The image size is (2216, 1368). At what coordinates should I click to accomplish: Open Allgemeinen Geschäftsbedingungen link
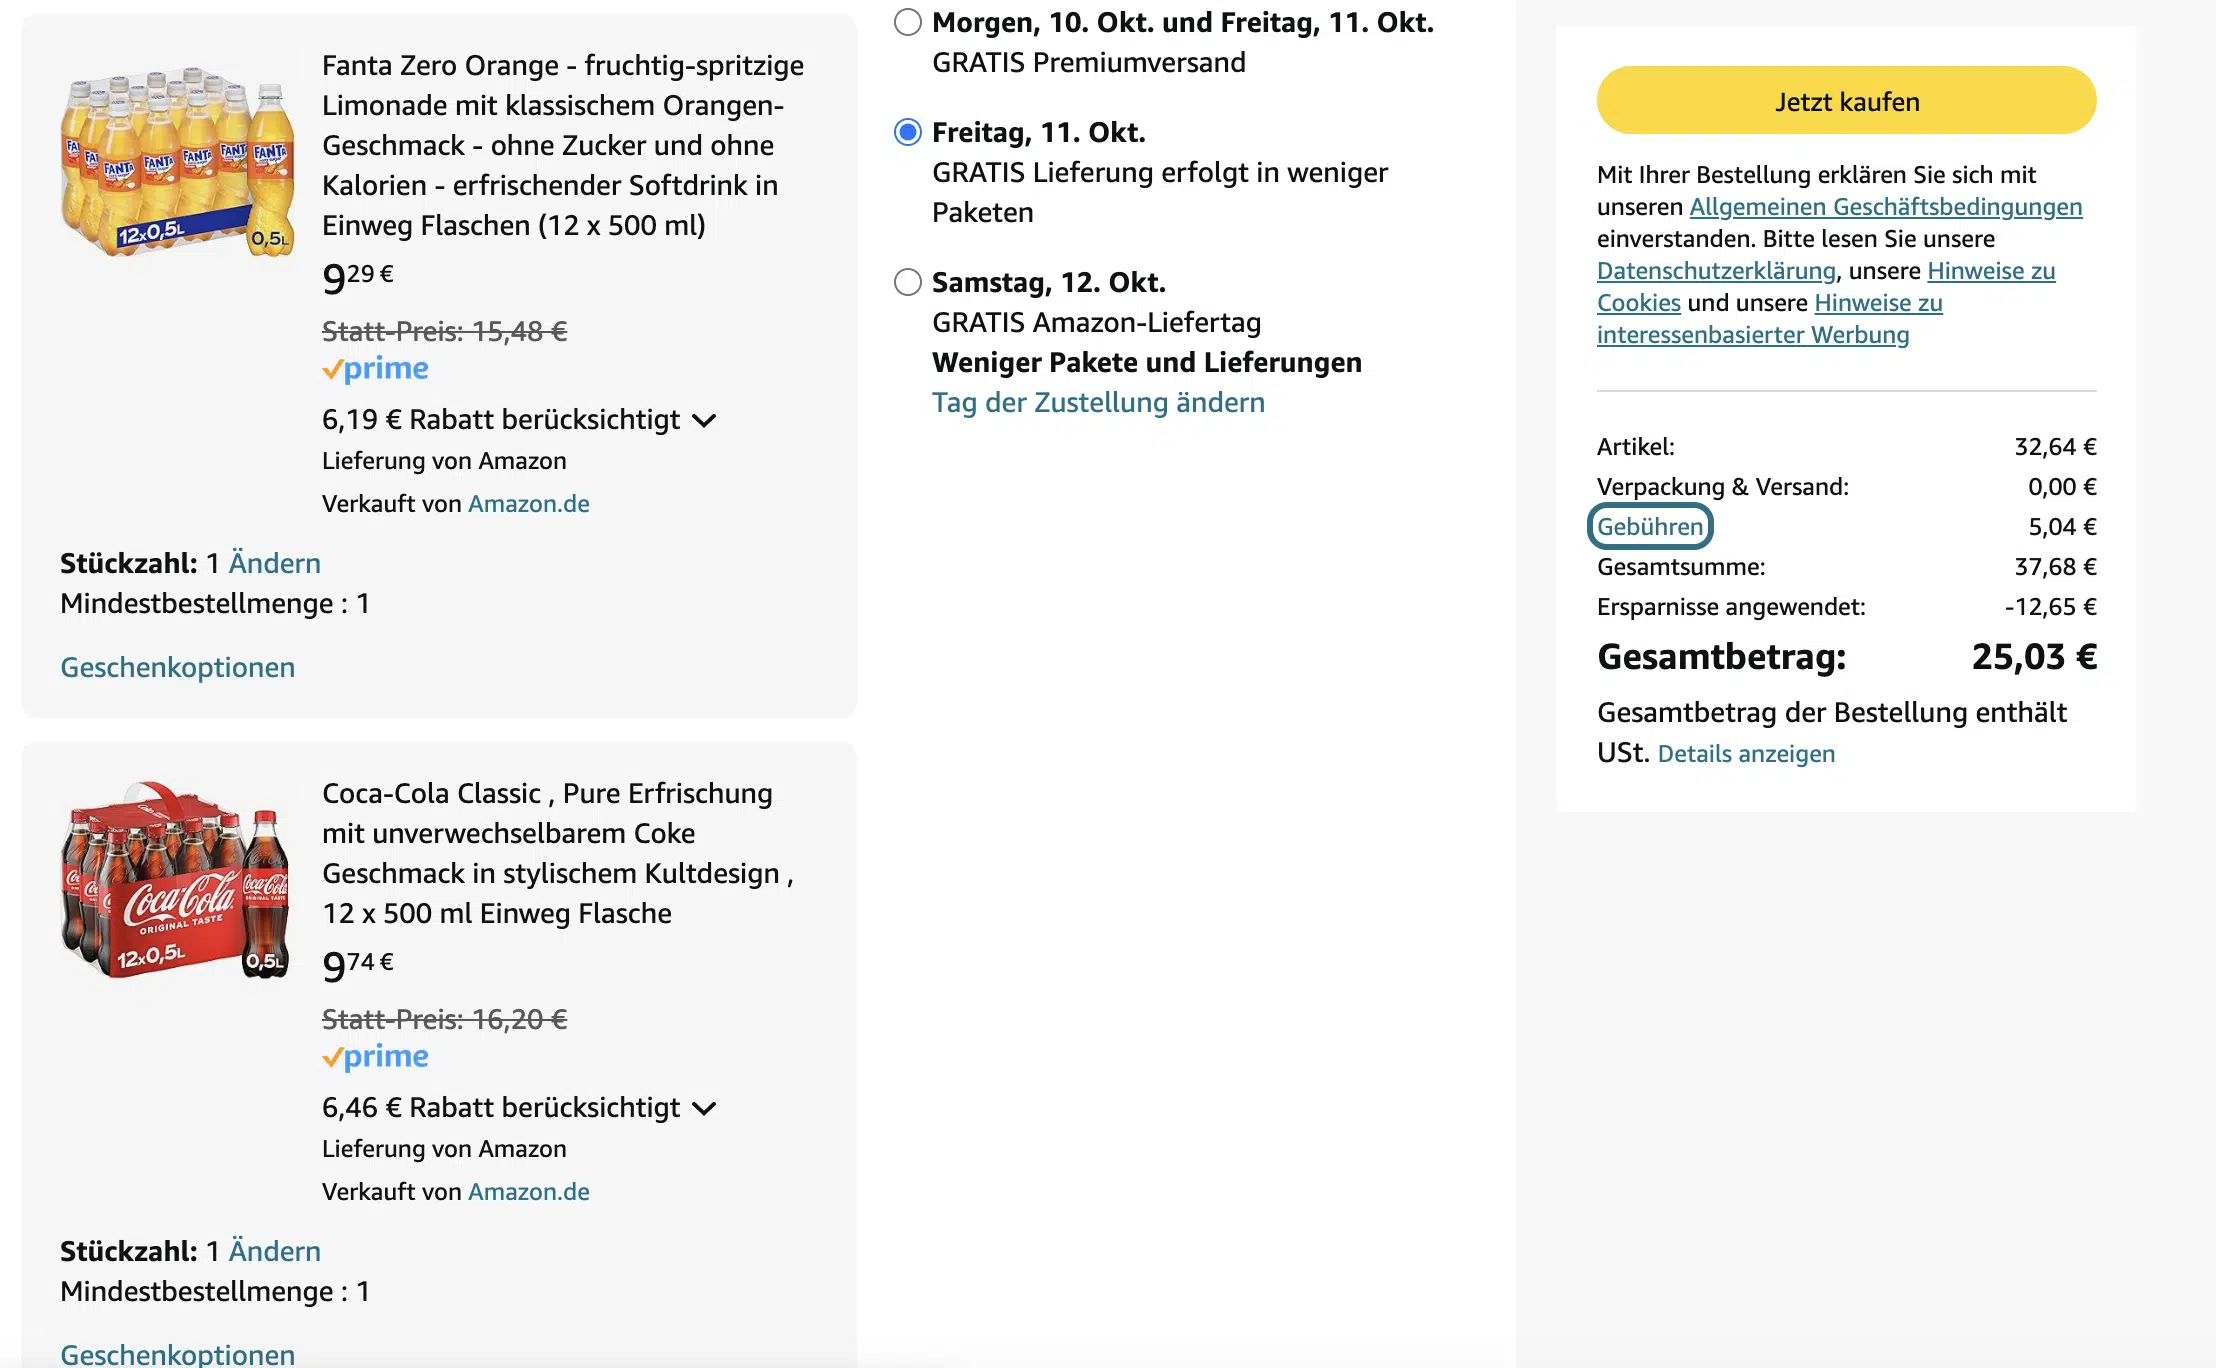point(1886,207)
